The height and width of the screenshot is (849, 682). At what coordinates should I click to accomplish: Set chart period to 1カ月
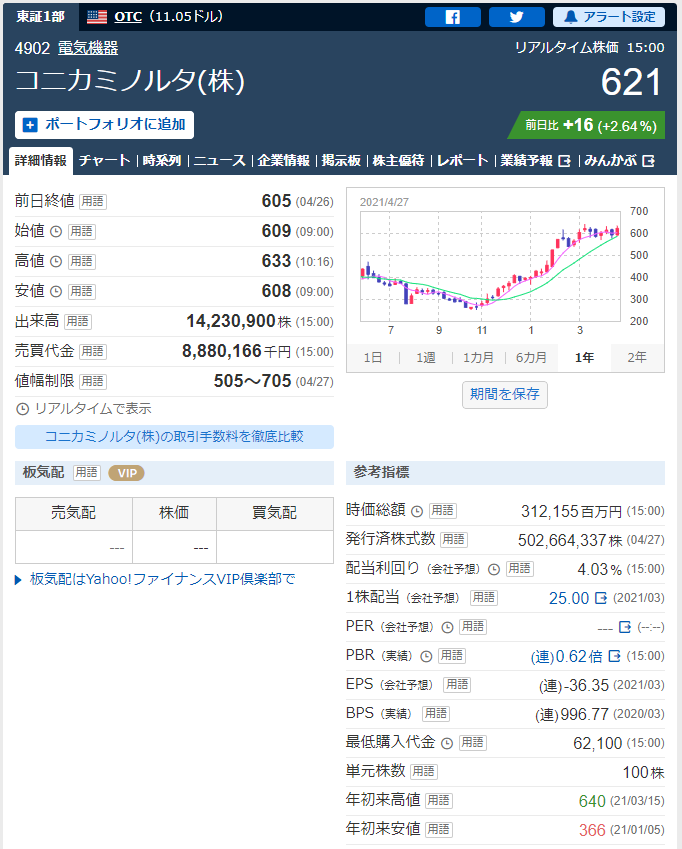(x=478, y=357)
